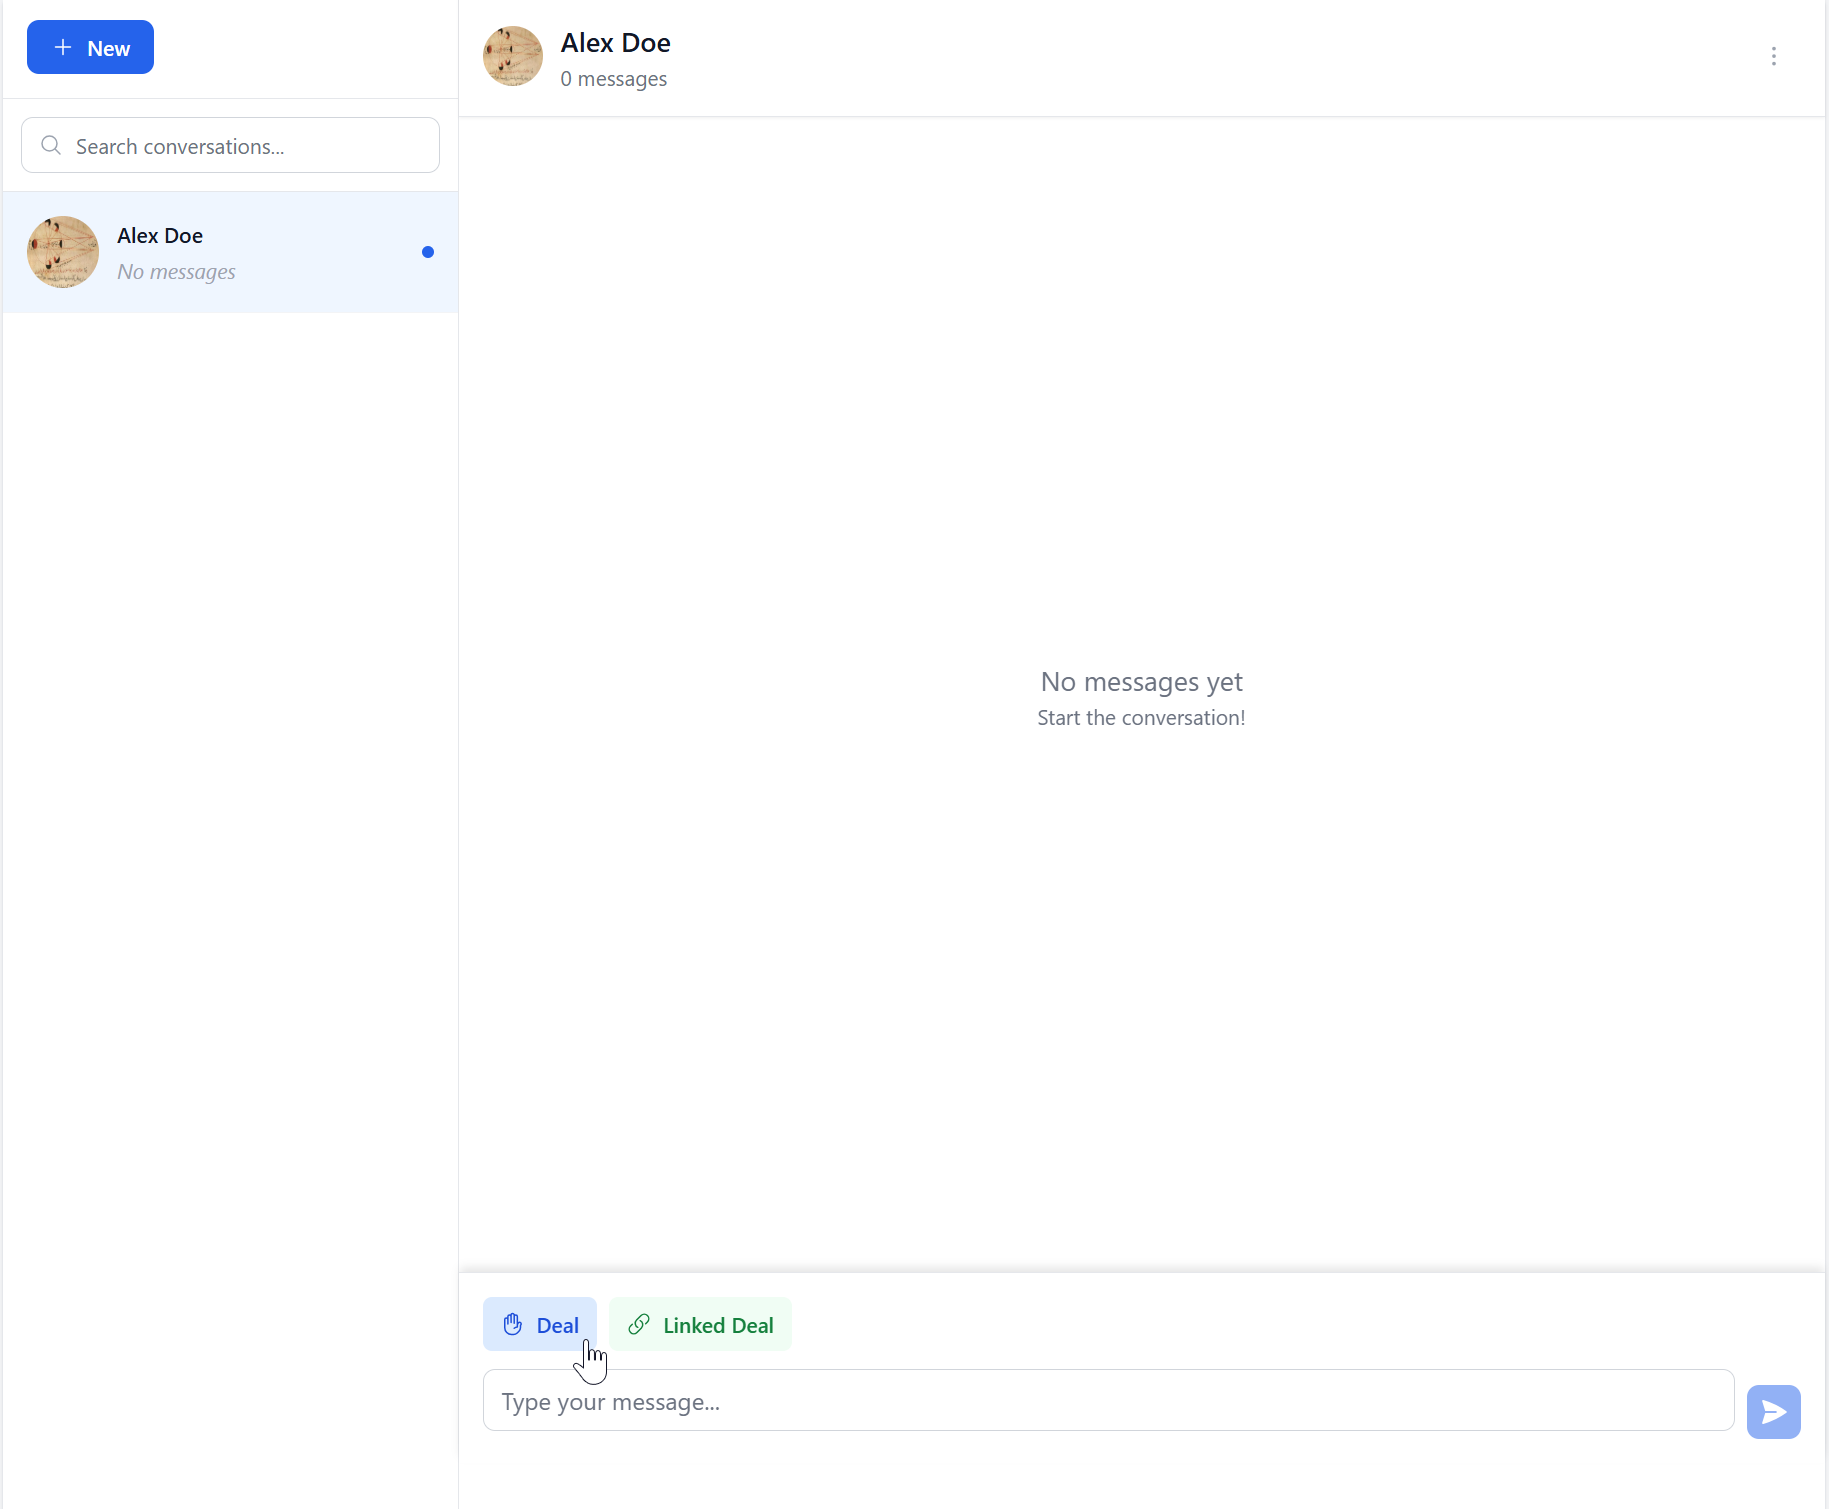Click the send message arrow icon
The height and width of the screenshot is (1509, 1829).
(x=1774, y=1412)
